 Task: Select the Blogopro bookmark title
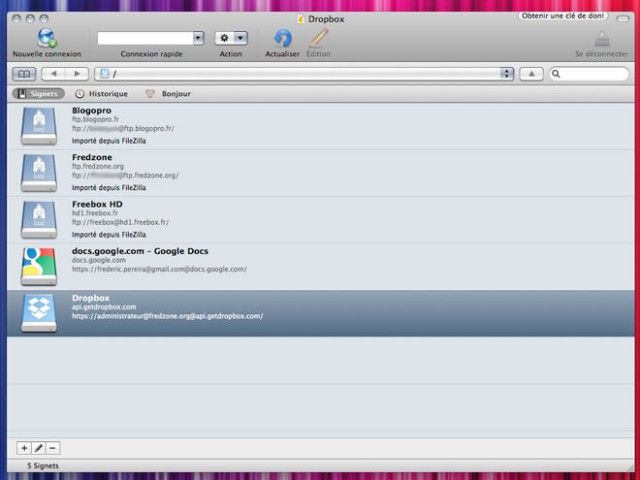(91, 111)
